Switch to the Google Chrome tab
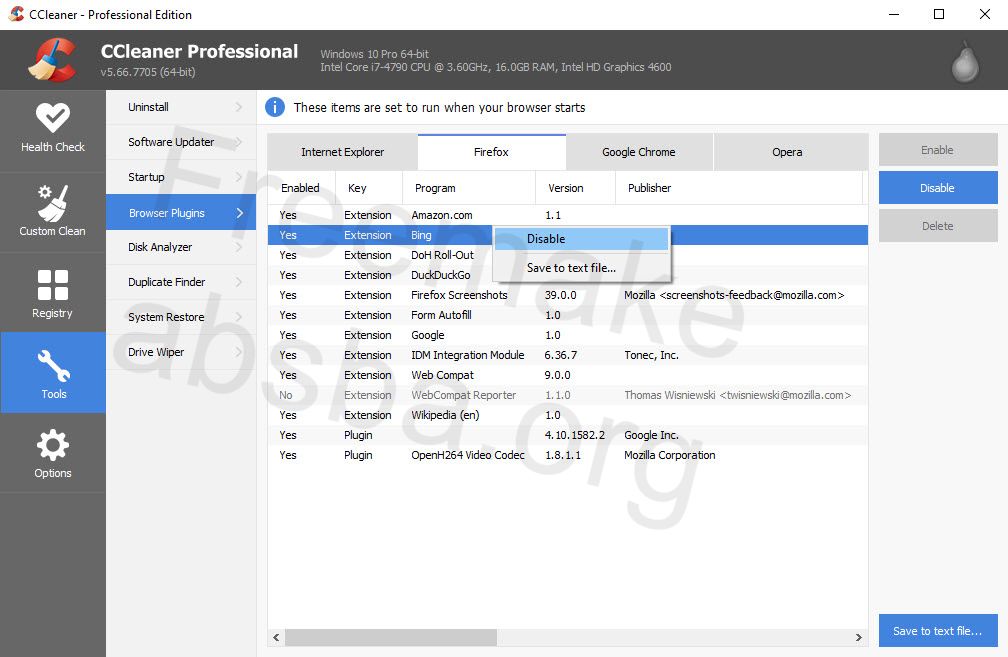The height and width of the screenshot is (657, 1008). [x=639, y=152]
